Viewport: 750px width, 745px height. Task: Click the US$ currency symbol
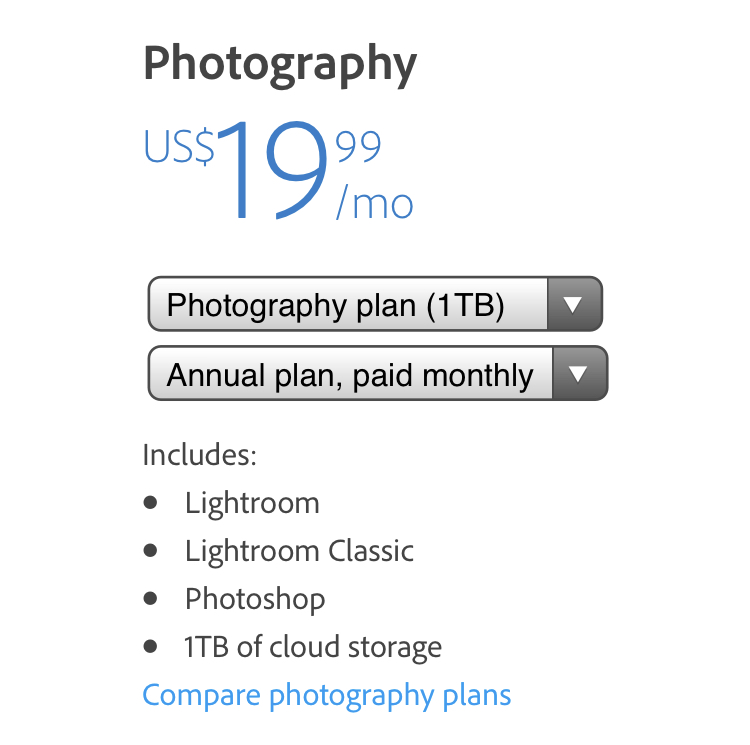coord(179,146)
